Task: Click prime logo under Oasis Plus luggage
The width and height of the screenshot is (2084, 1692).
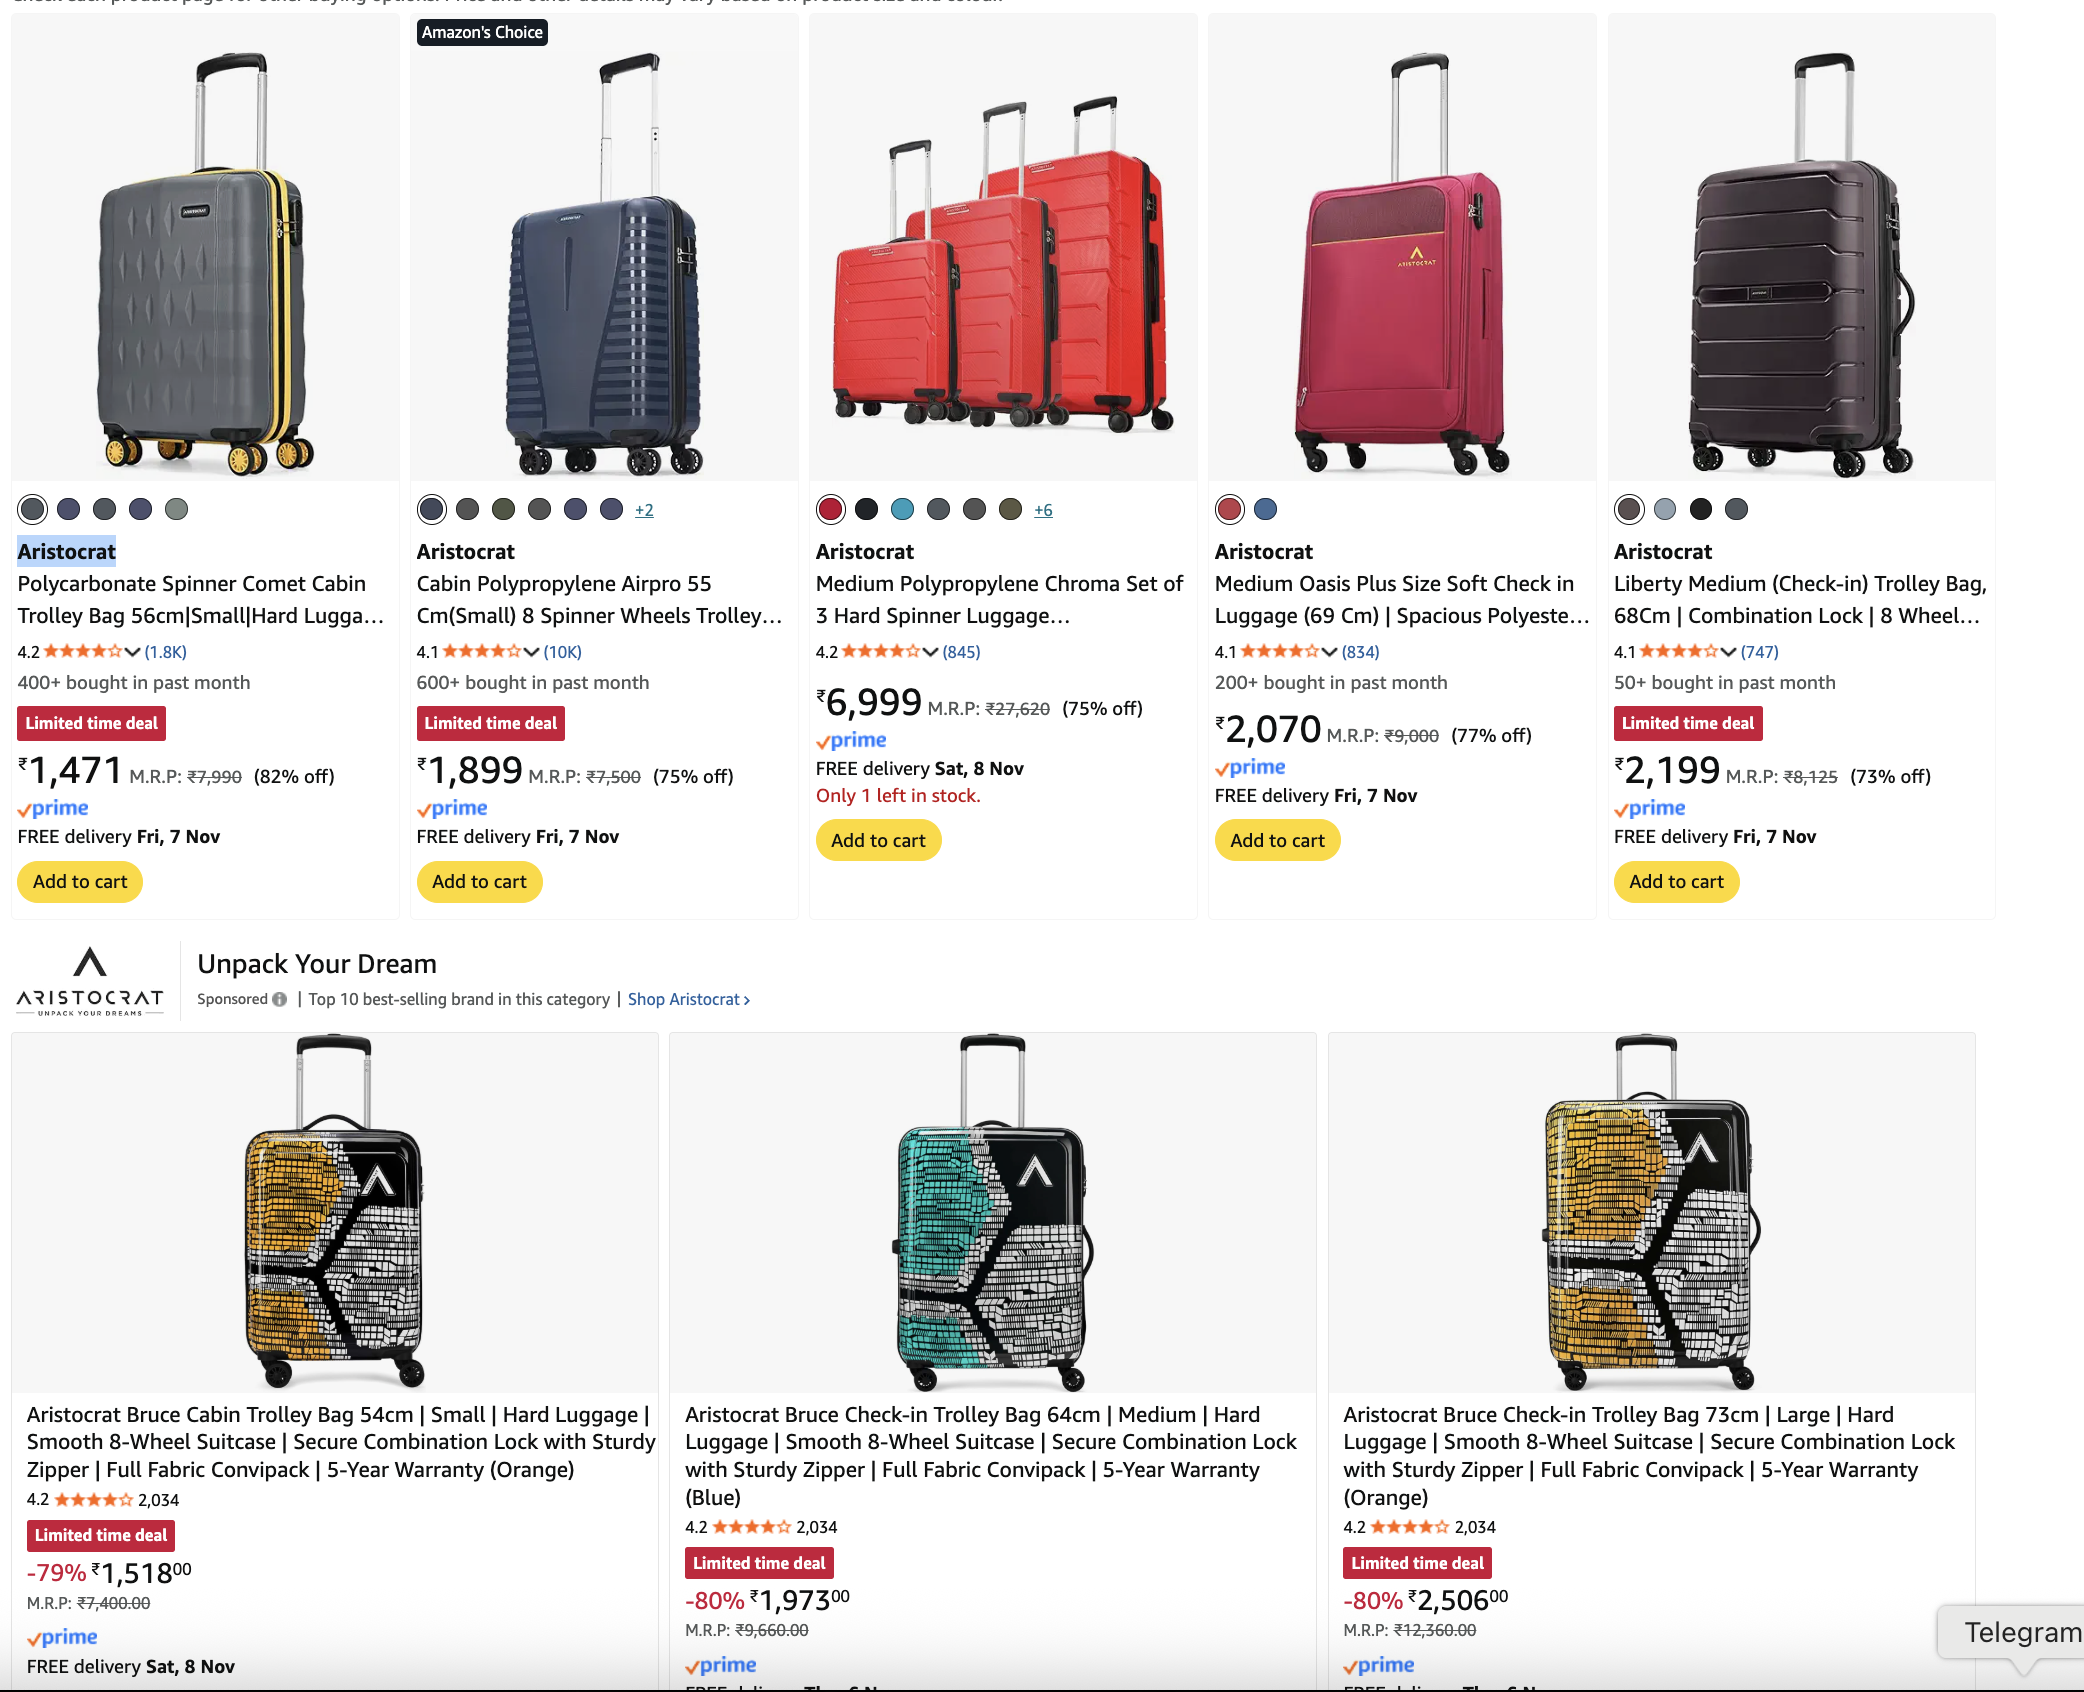Action: pos(1250,767)
